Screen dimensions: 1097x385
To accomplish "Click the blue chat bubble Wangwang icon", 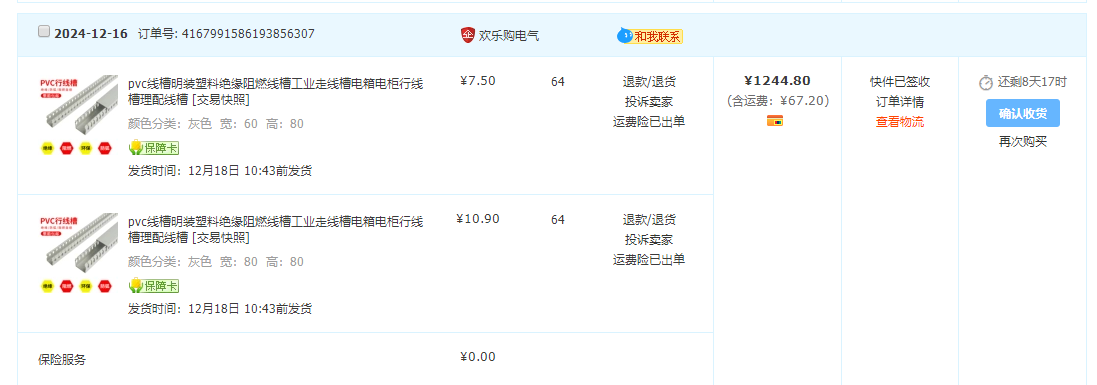I will pyautogui.click(x=624, y=35).
